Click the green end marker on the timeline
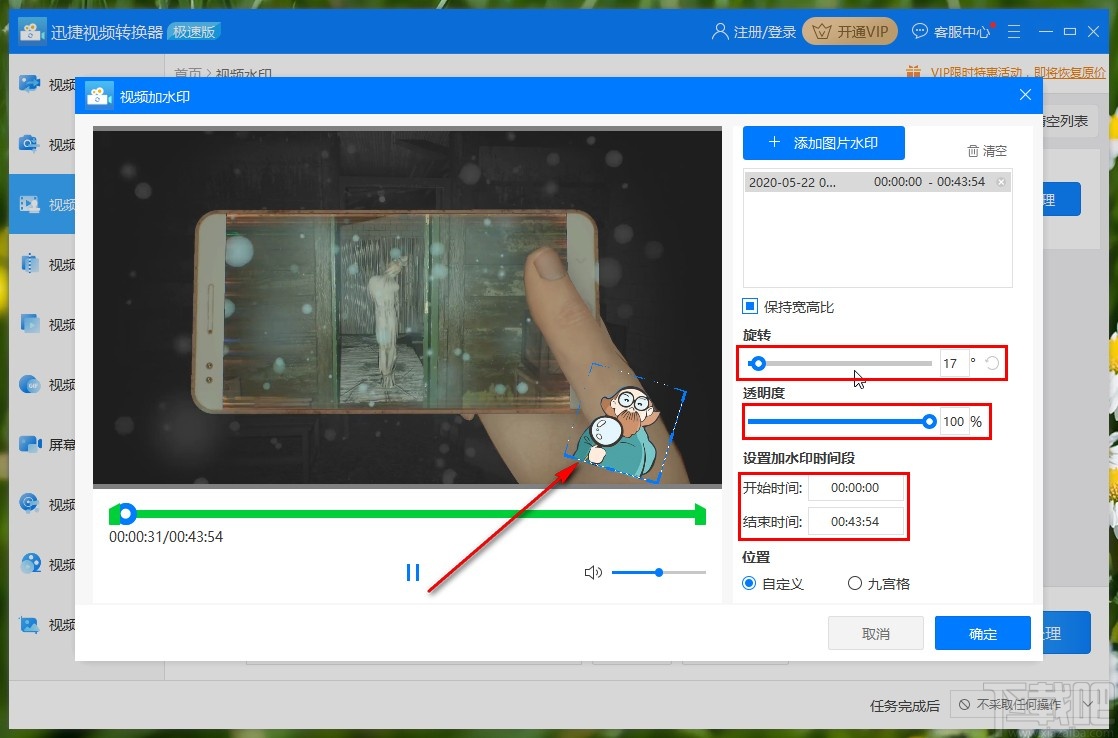The height and width of the screenshot is (738, 1118). click(x=700, y=514)
